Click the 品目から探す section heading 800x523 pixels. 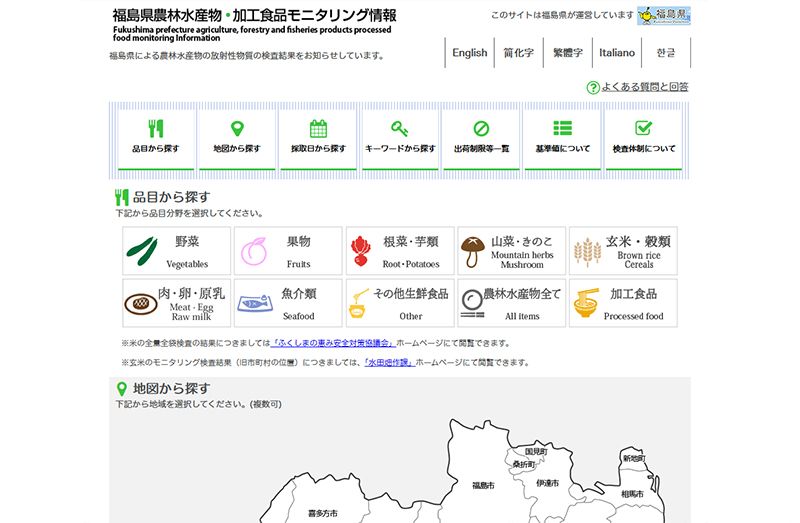click(x=171, y=197)
